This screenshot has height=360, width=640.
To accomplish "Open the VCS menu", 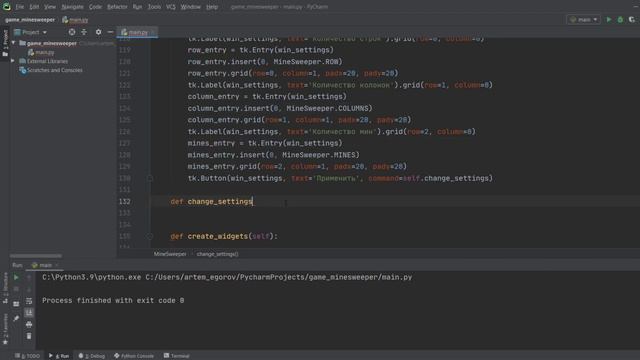I will pos(171,7).
